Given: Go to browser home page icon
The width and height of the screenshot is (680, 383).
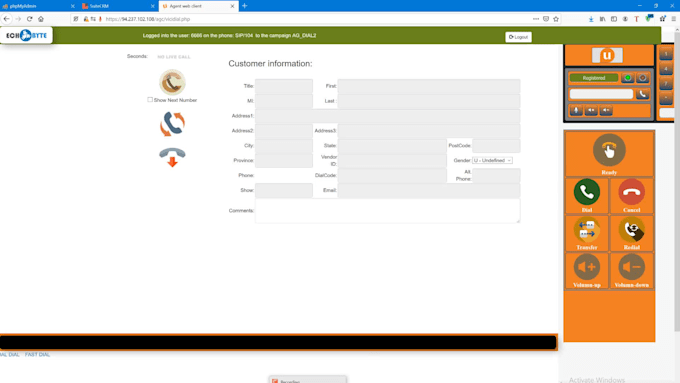Looking at the screenshot, I should [41, 19].
